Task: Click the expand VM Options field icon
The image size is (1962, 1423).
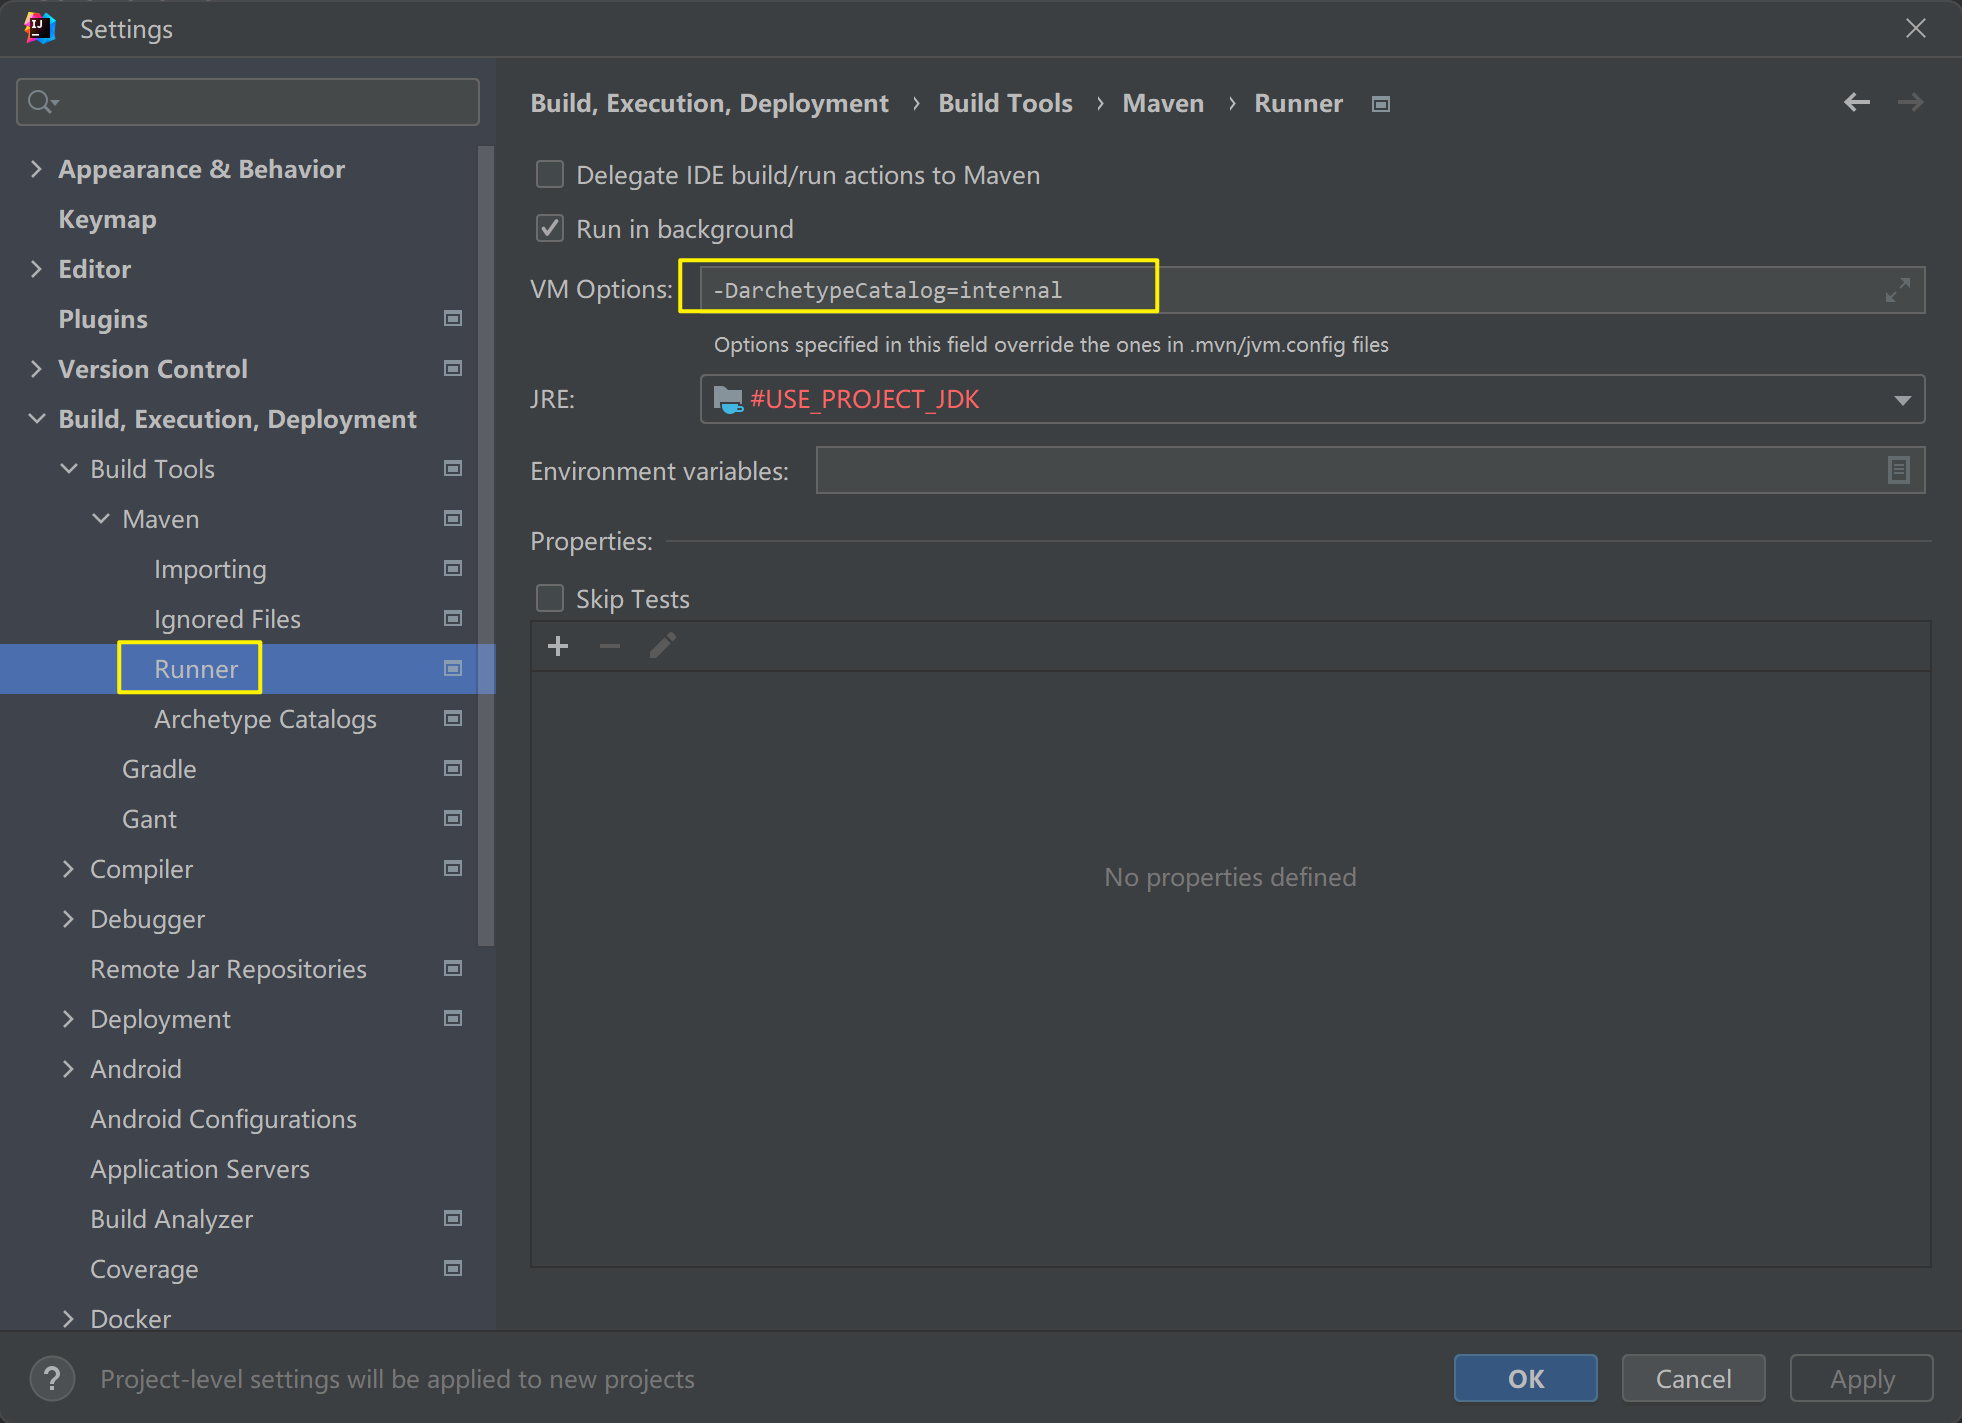Action: click(1897, 290)
